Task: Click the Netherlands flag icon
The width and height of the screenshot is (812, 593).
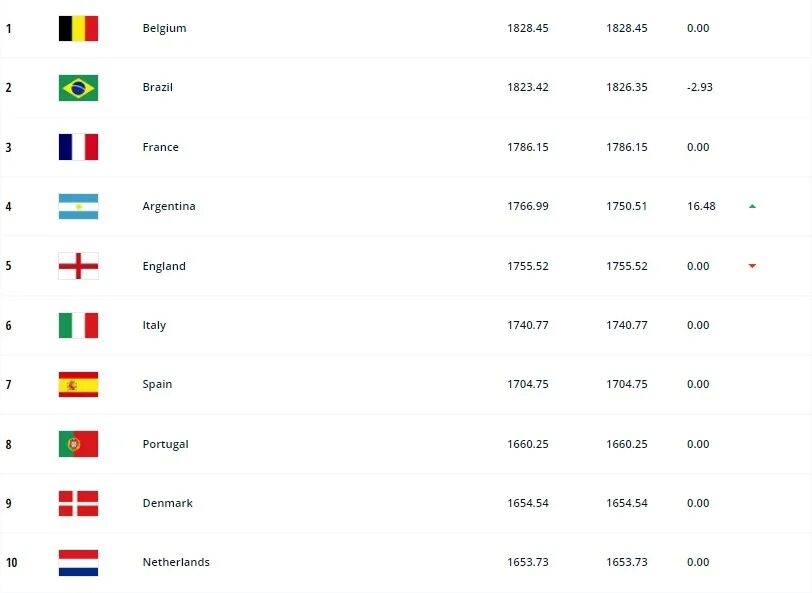Action: coord(78,562)
